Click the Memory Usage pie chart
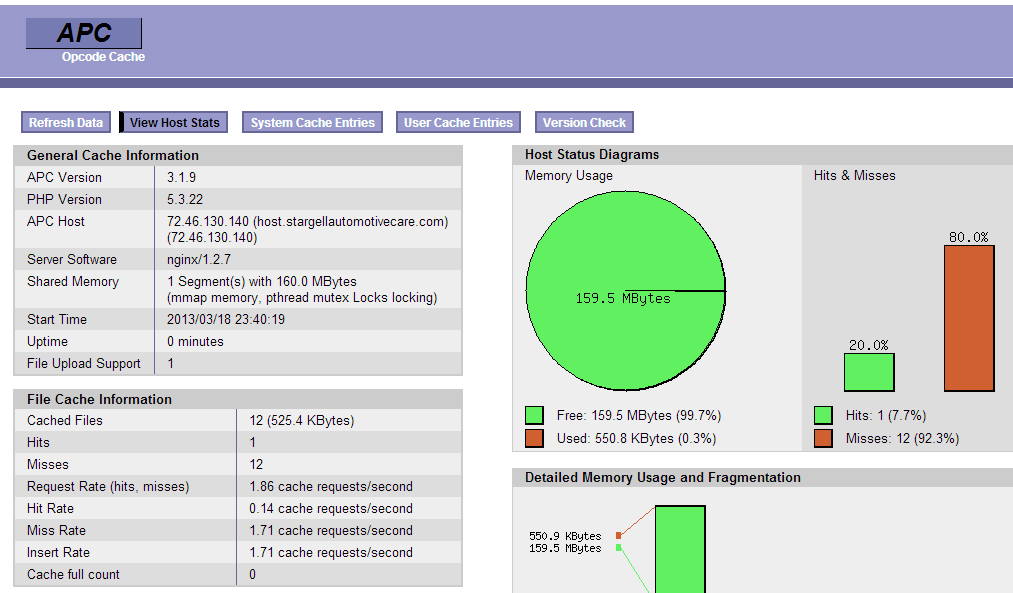The height and width of the screenshot is (593, 1013). [625, 290]
